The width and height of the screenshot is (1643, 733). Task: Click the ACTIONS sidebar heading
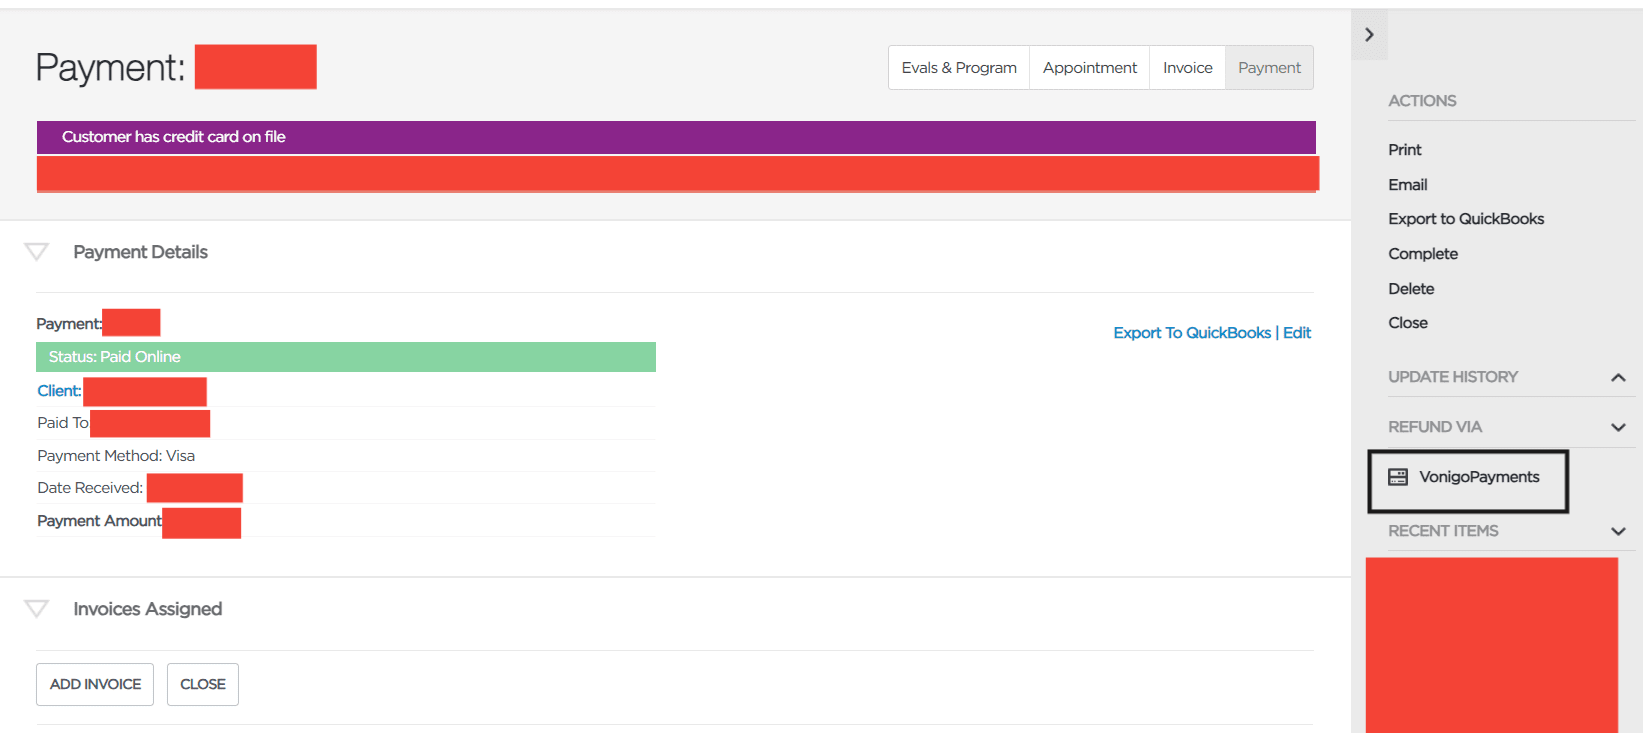pyautogui.click(x=1422, y=101)
